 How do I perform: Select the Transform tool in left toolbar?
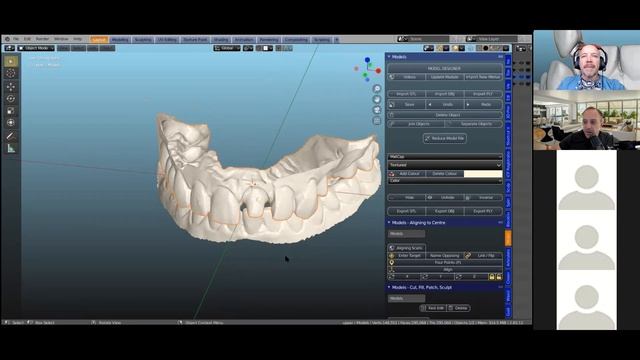click(11, 123)
